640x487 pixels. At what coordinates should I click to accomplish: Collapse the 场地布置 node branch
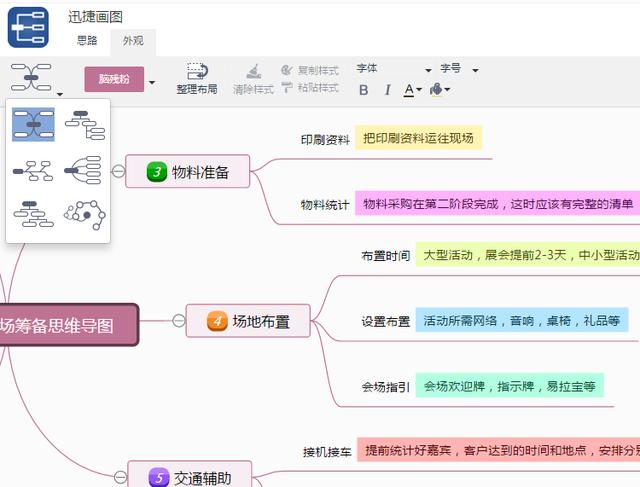pos(178,321)
